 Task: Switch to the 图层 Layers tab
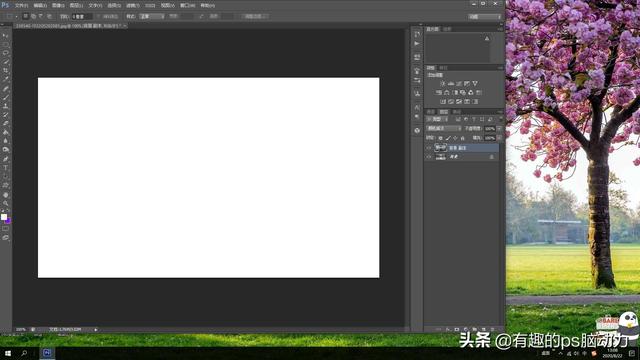tap(444, 111)
